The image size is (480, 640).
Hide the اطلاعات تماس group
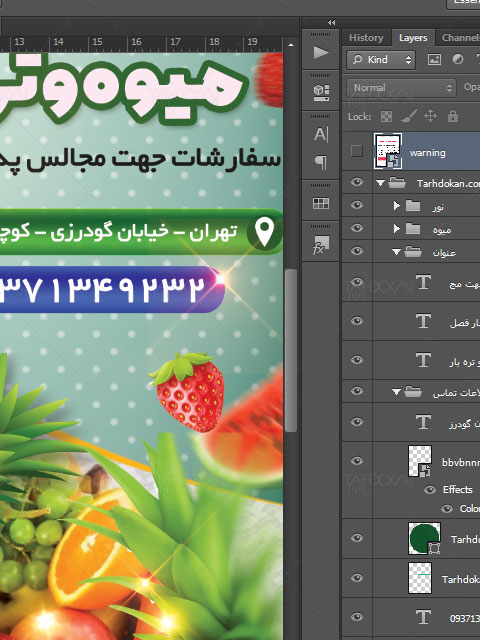(357, 391)
